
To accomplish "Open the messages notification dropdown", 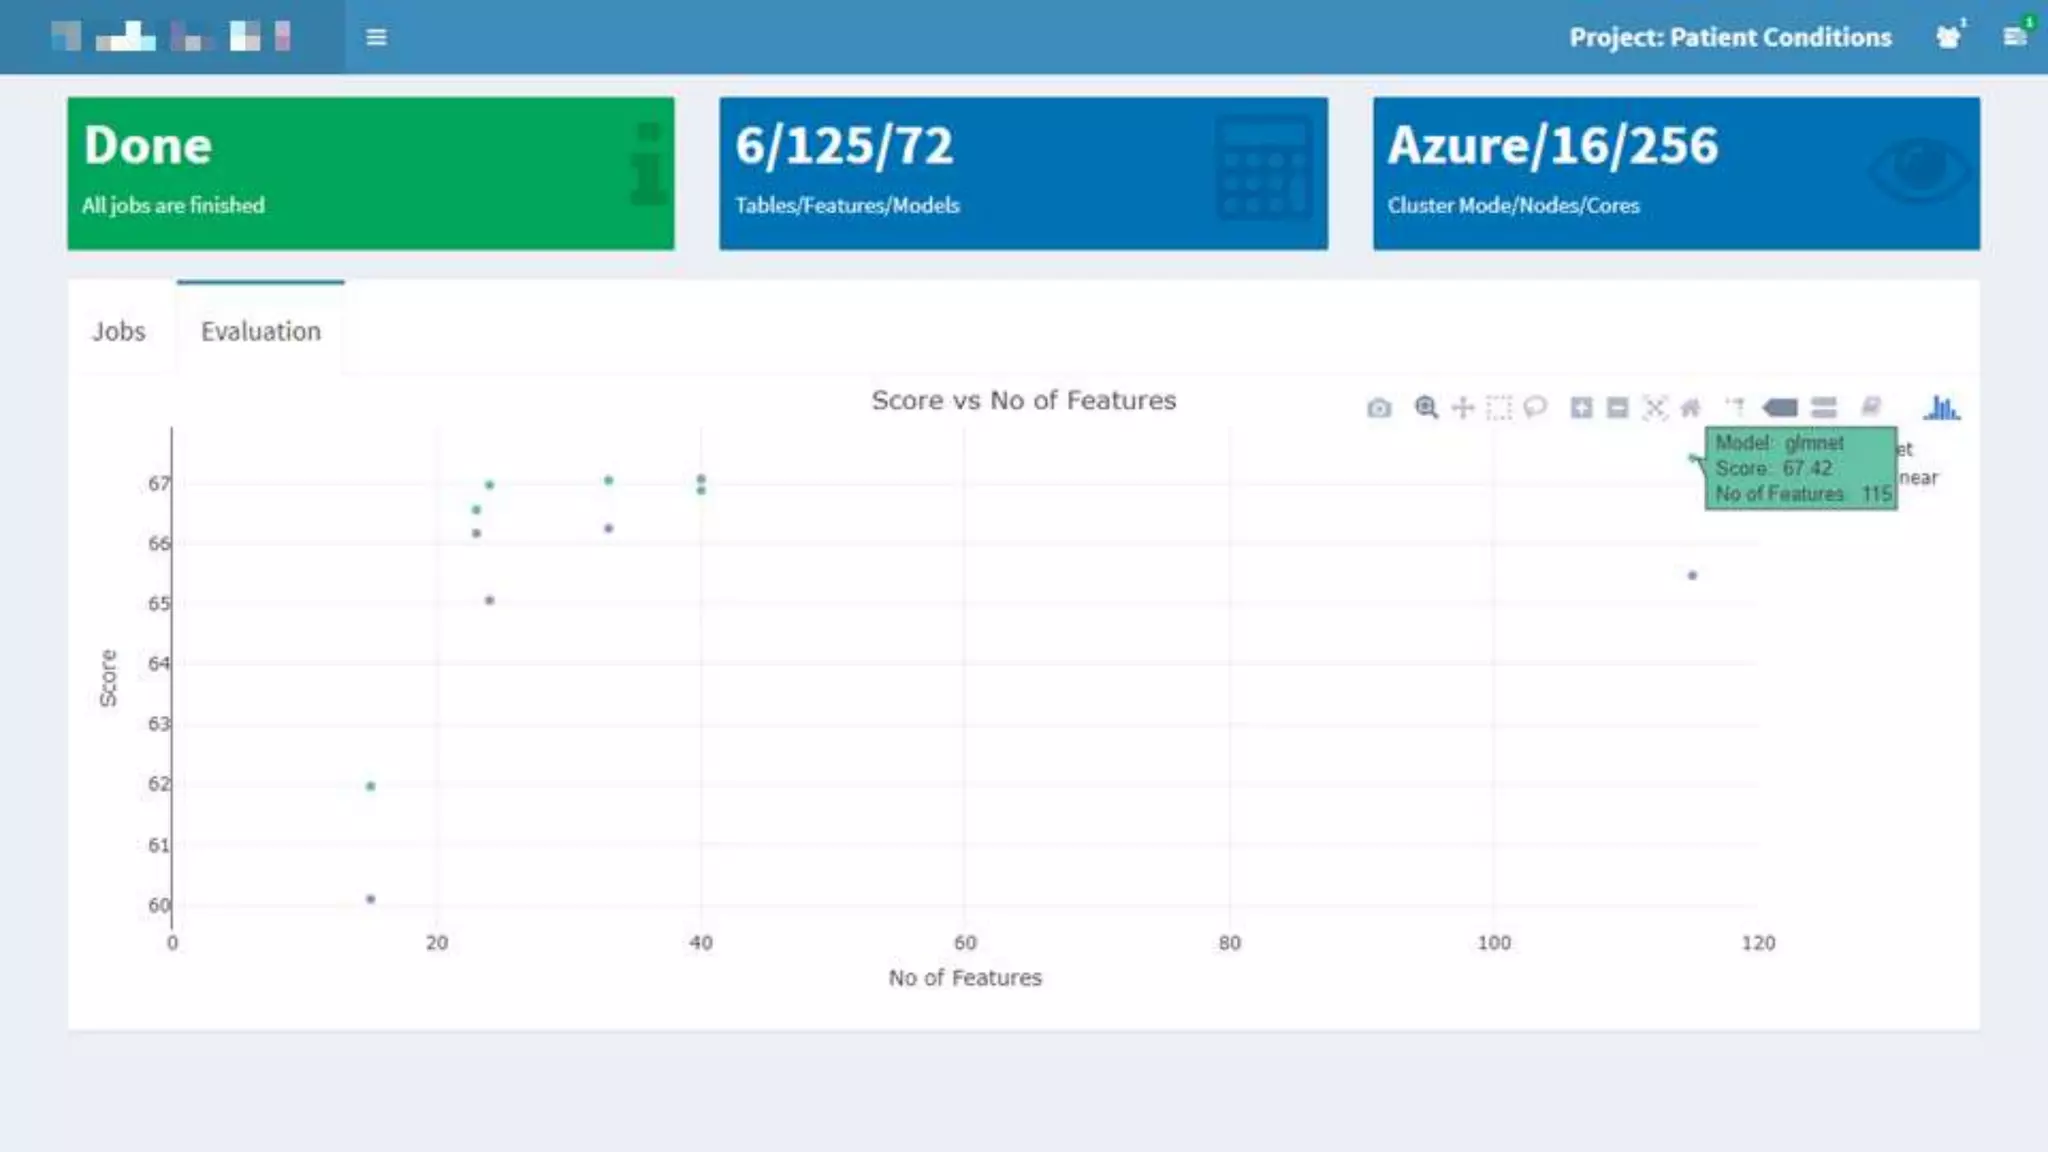I will point(2015,37).
